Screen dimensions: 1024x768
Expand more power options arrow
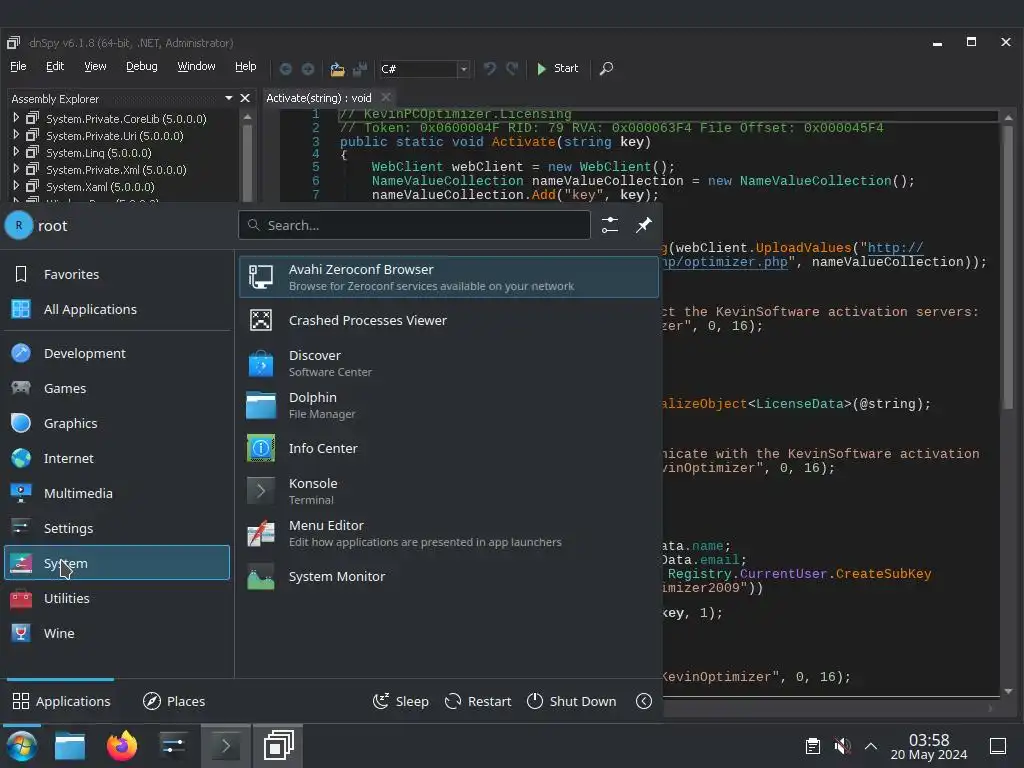click(x=644, y=701)
